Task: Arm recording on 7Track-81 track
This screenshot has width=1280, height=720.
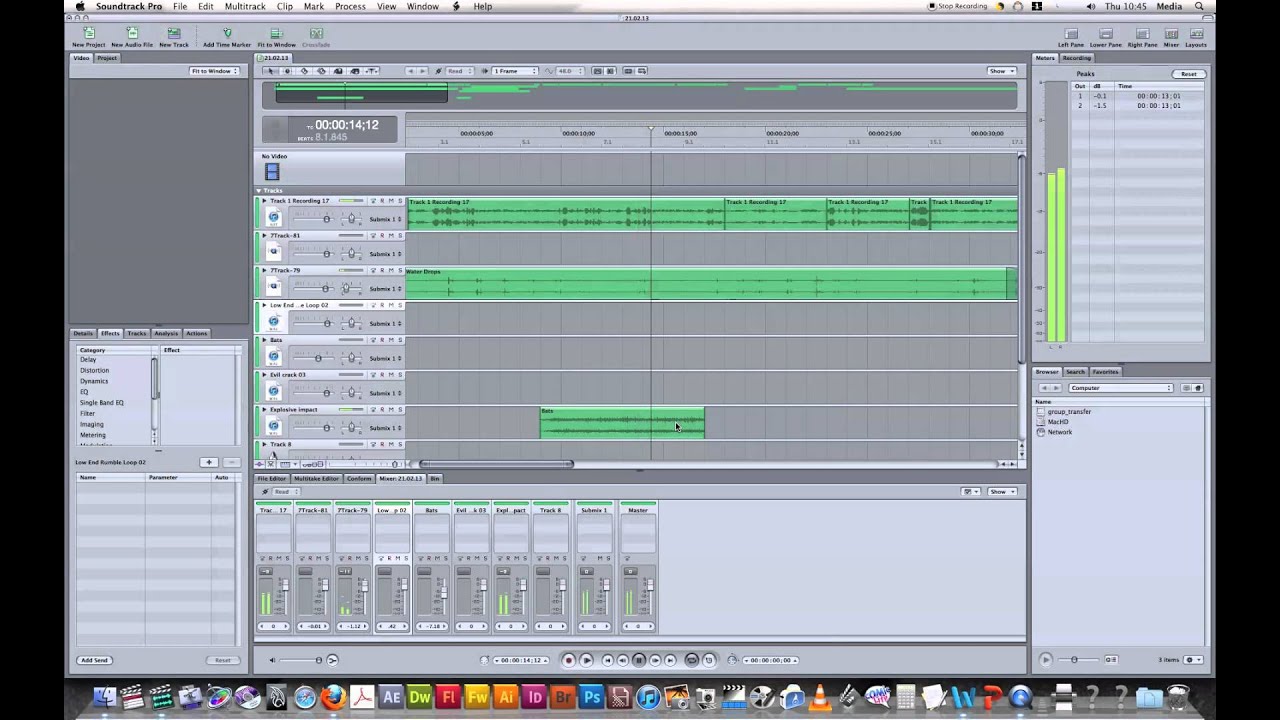Action: point(381,236)
